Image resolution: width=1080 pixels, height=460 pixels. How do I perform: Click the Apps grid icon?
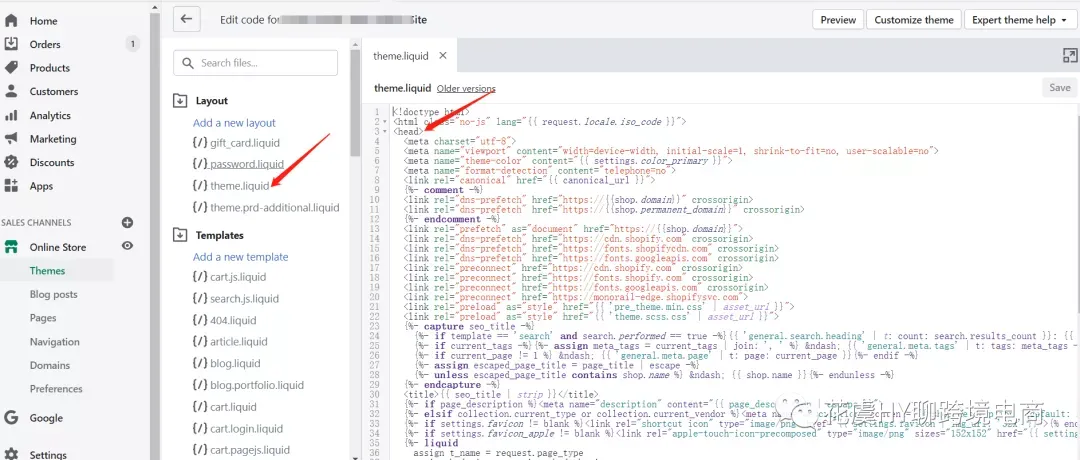[x=11, y=186]
